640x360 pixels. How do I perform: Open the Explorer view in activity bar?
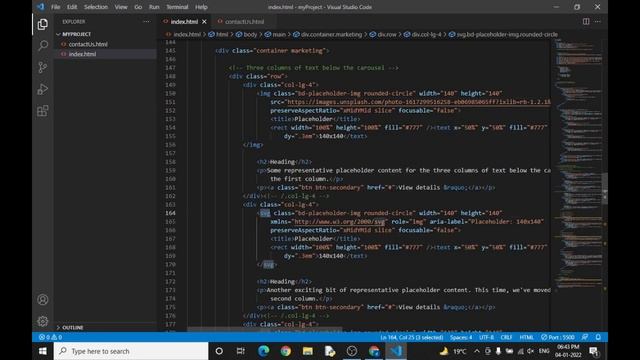click(42, 24)
